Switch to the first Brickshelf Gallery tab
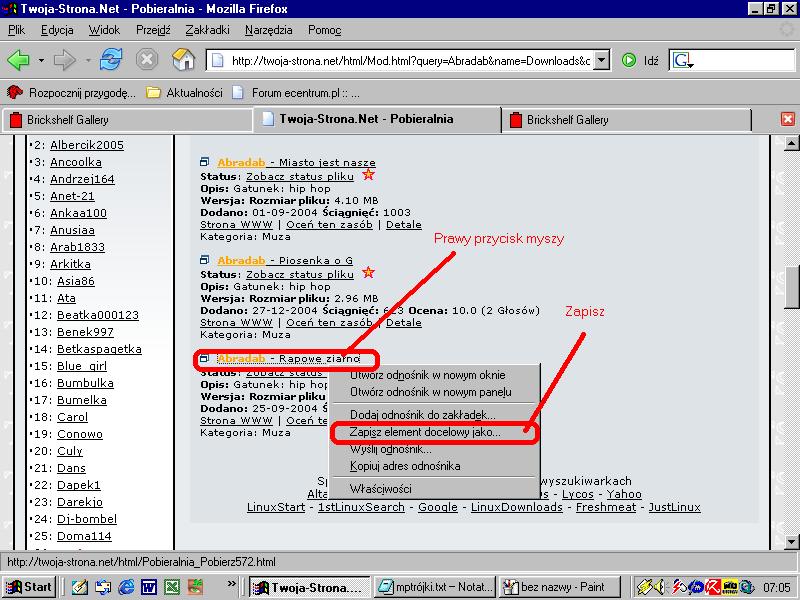This screenshot has height=600, width=800. [x=128, y=120]
